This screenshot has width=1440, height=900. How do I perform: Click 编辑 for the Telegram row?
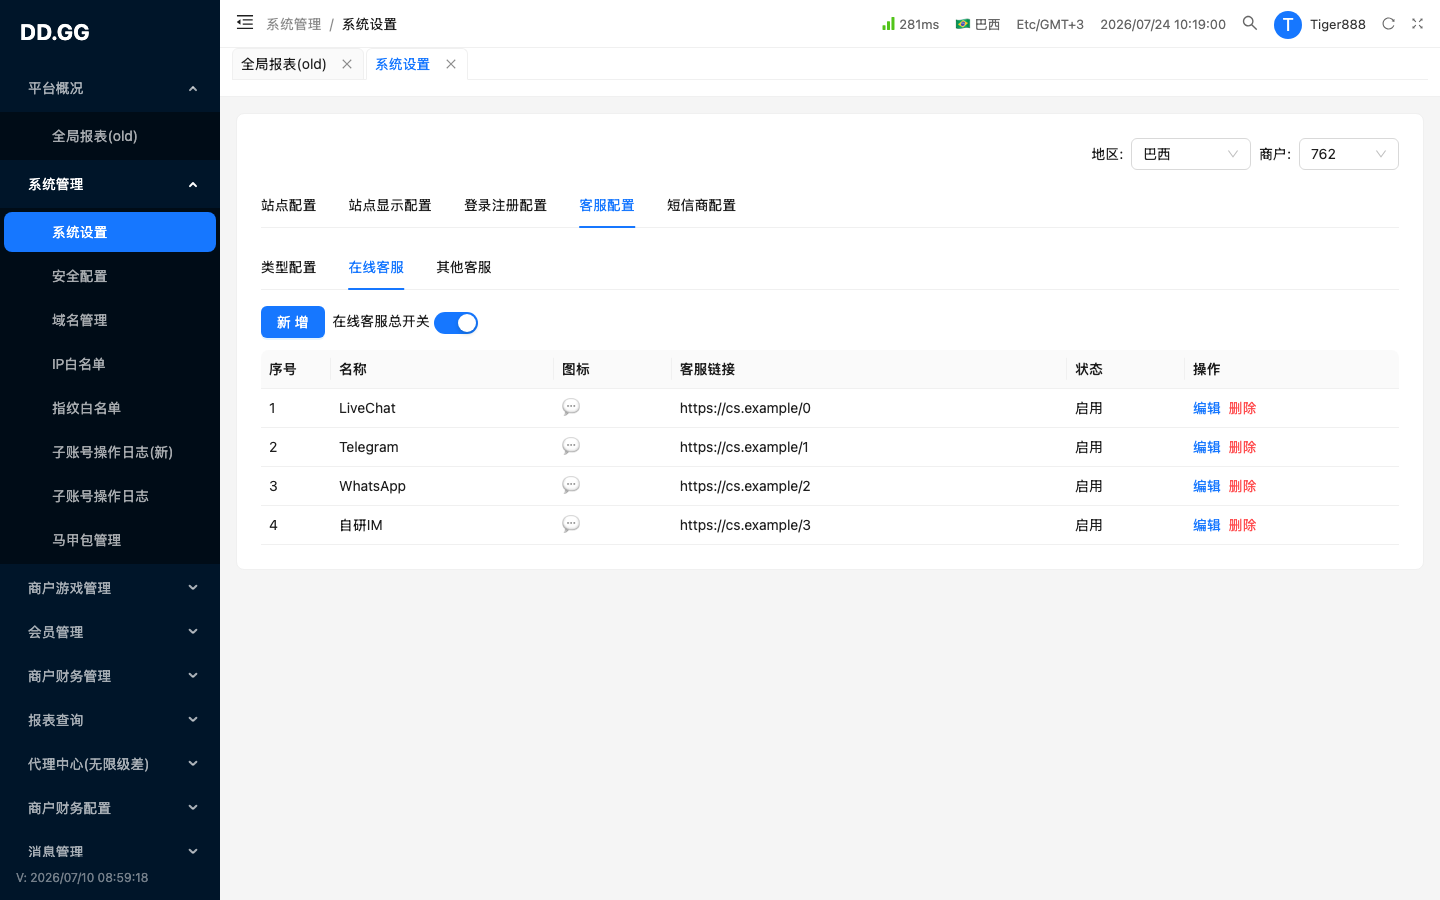click(x=1206, y=447)
